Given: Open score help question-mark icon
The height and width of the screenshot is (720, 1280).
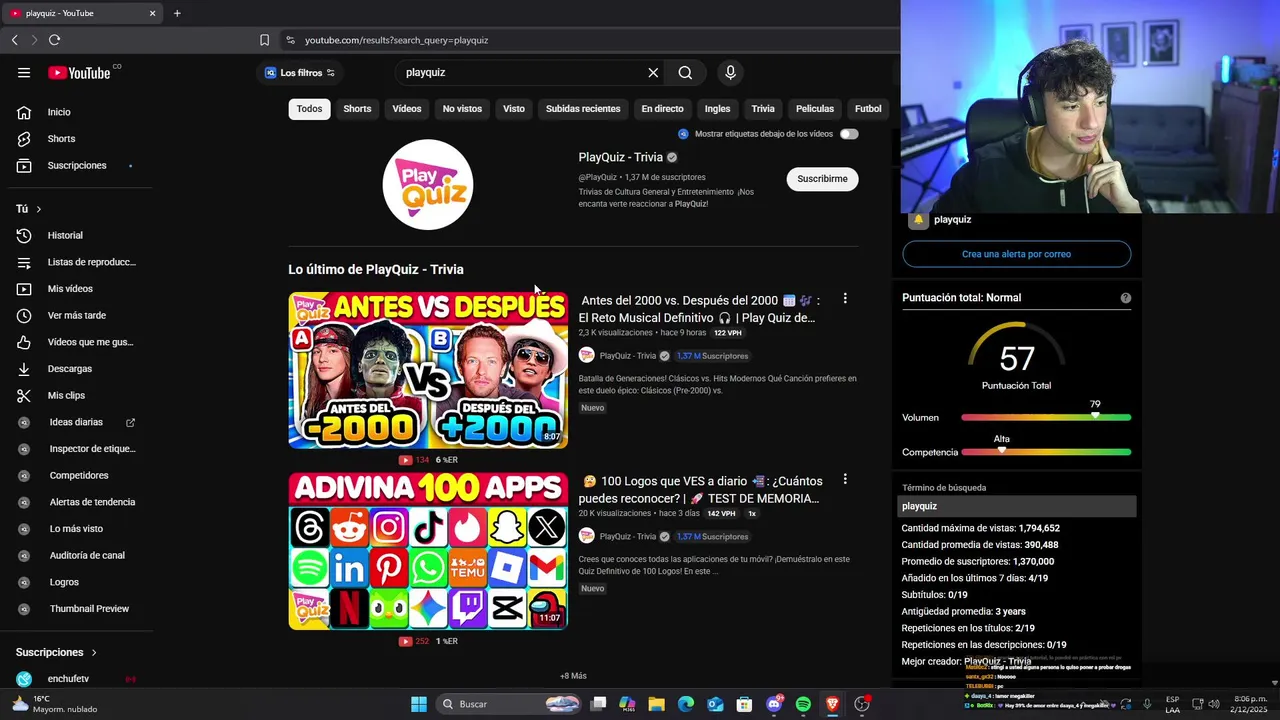Looking at the screenshot, I should tap(1126, 298).
